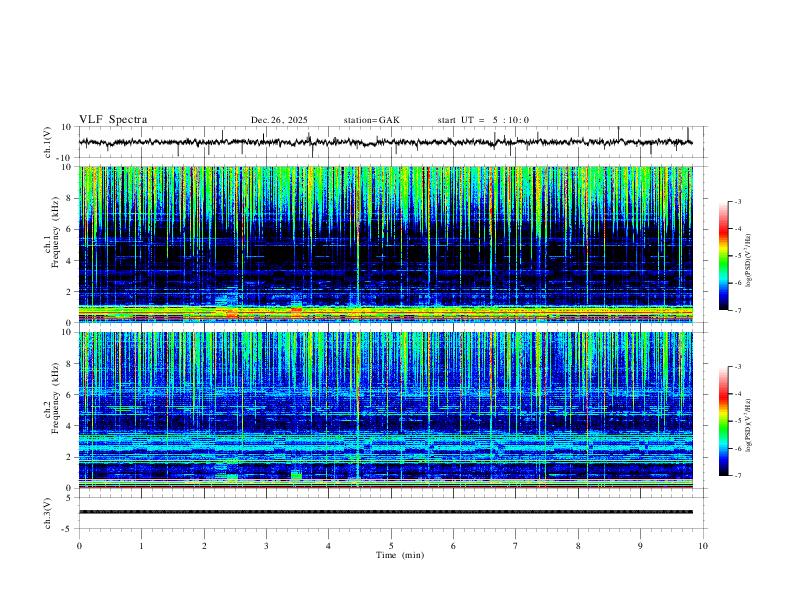Click the ch.1 spectrogram panel
Screen dimensions: 792x612
385,244
